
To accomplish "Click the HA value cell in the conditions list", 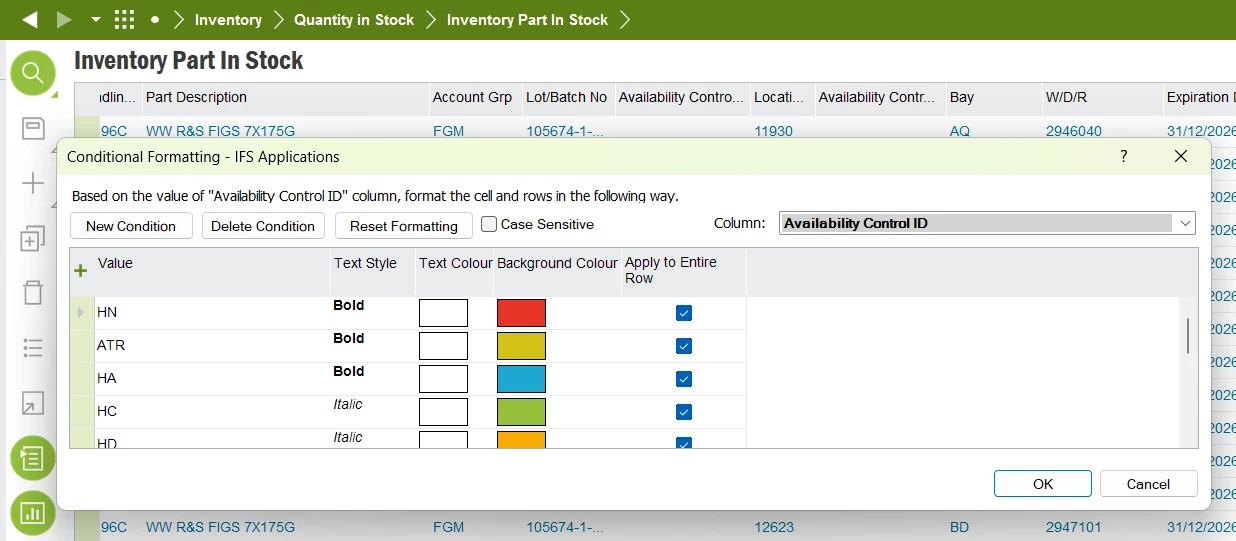I will point(210,378).
